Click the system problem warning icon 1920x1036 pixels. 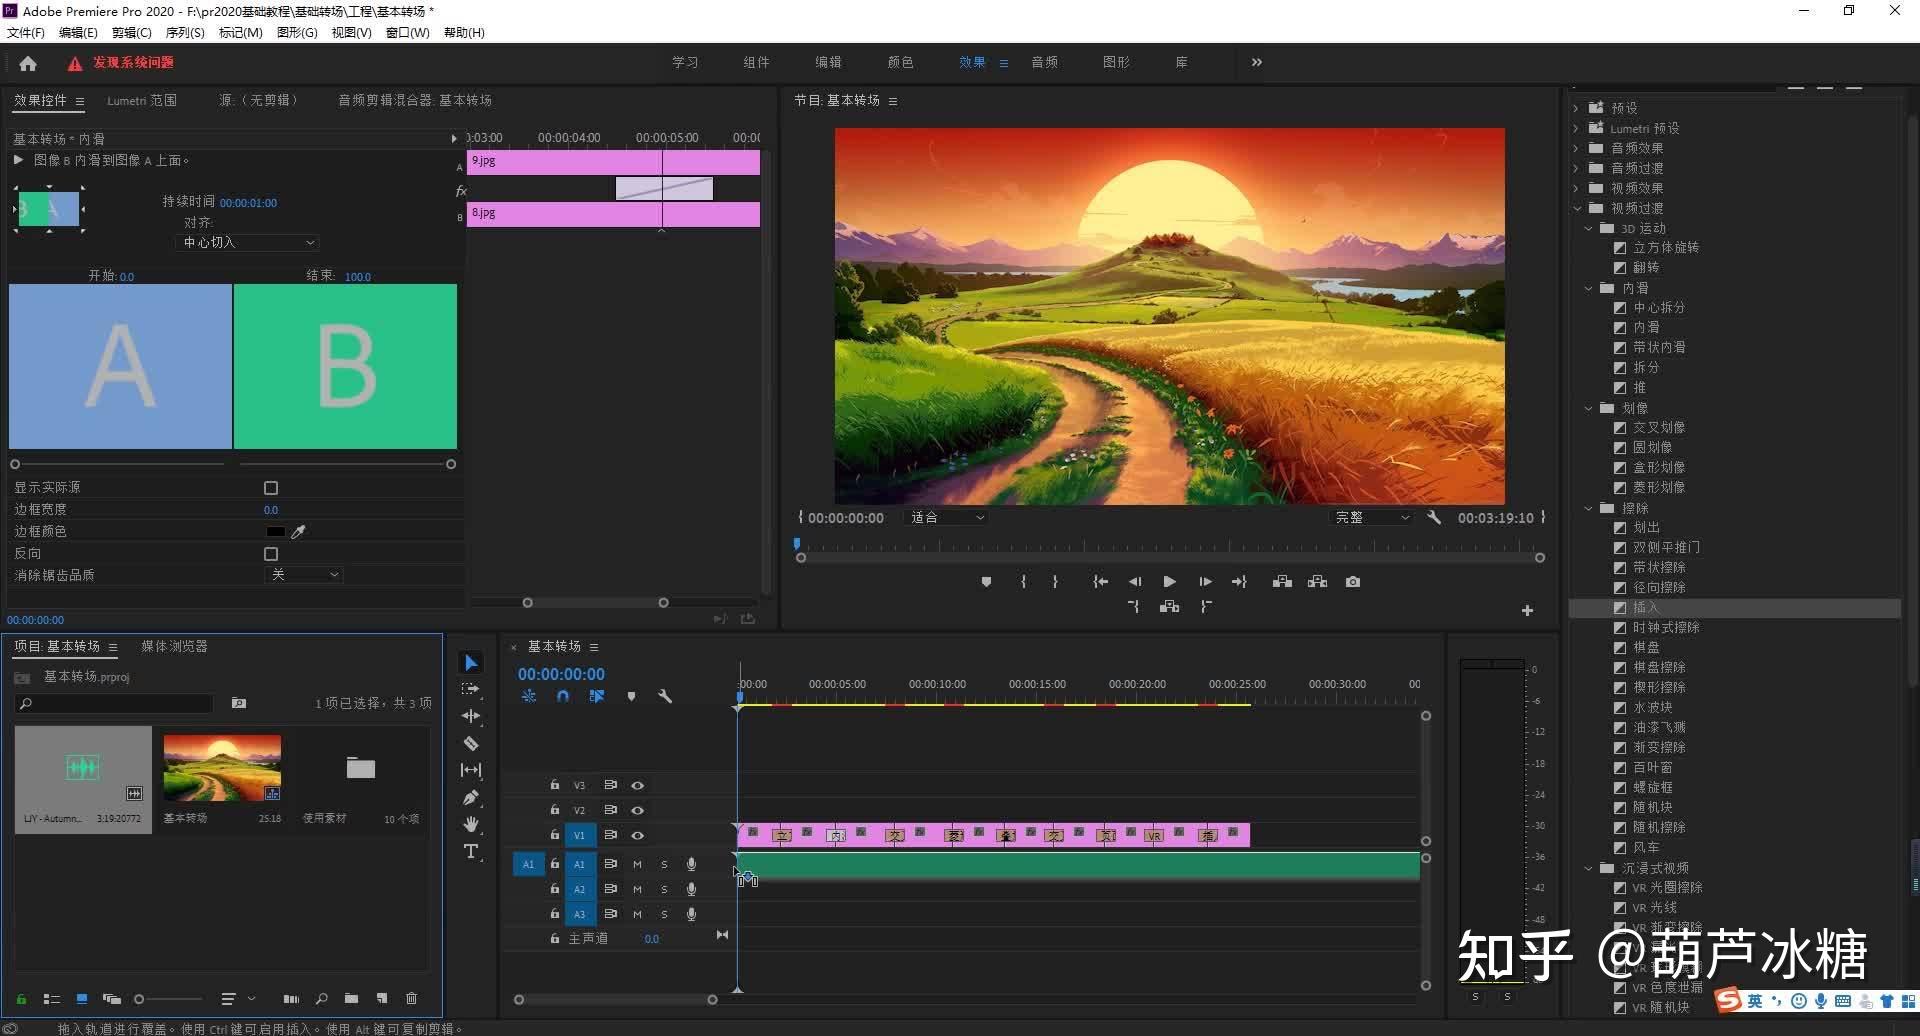pos(74,63)
